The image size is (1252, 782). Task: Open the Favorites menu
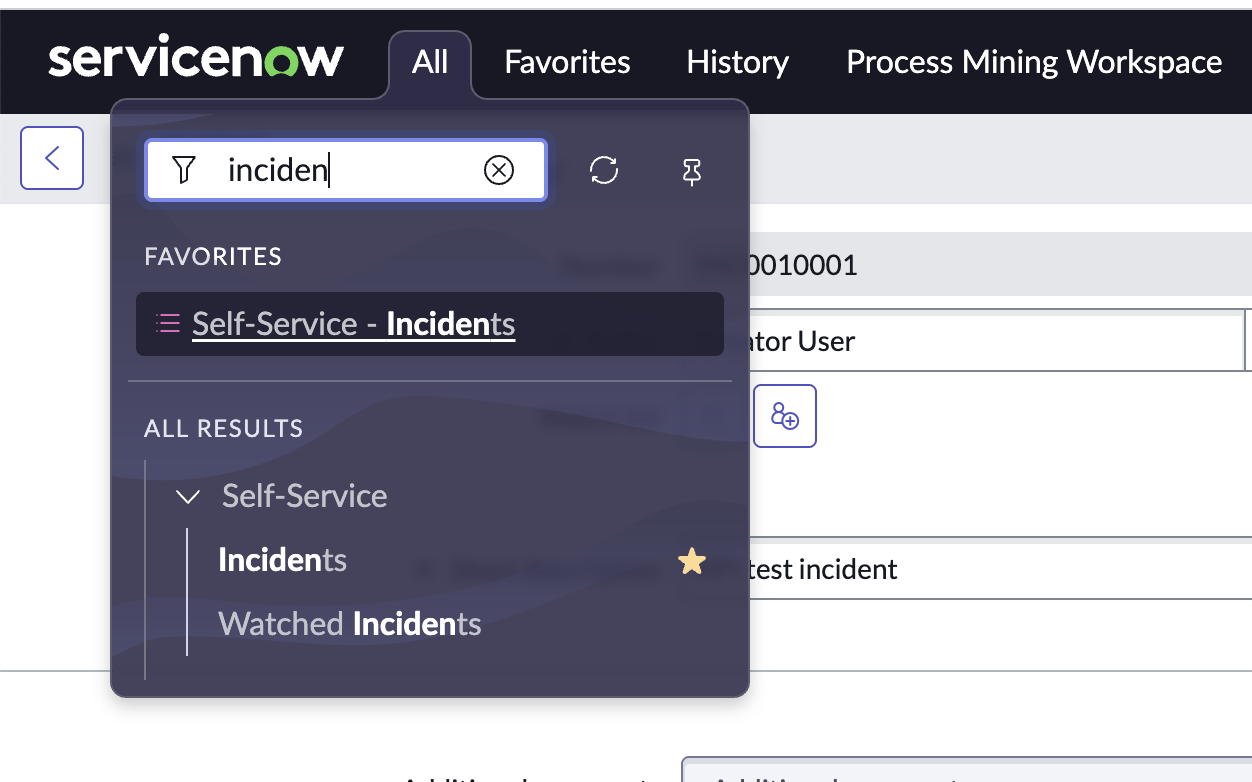(566, 62)
